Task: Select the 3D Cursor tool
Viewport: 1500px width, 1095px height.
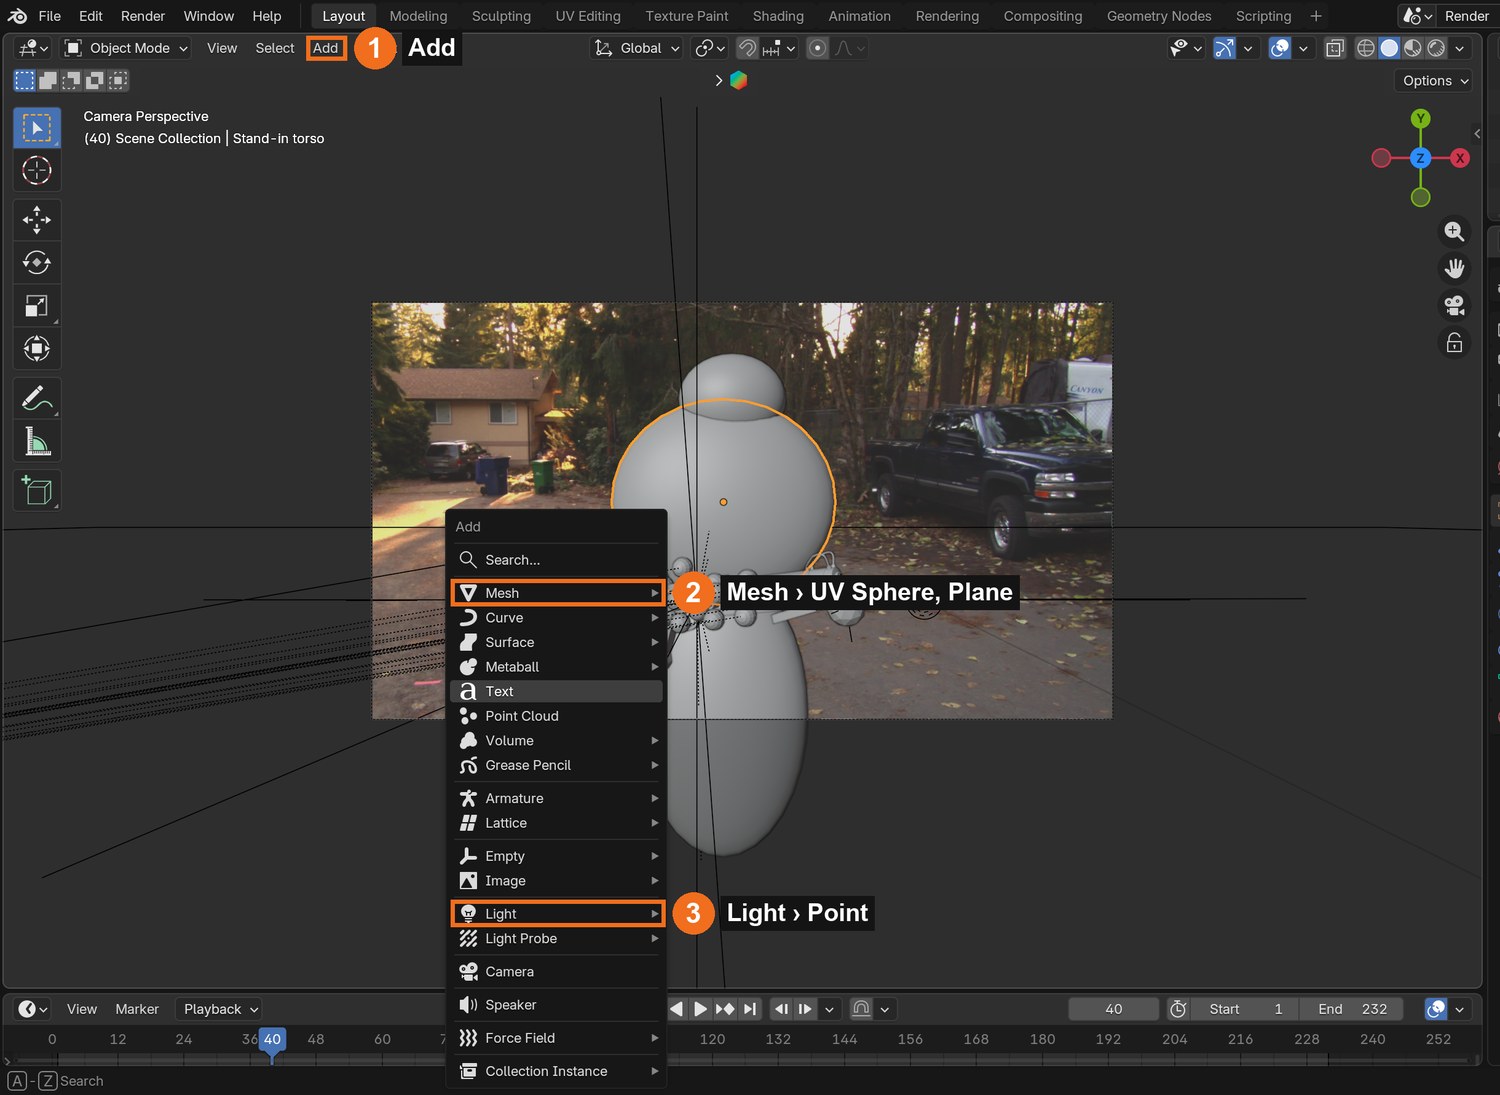Action: tap(37, 171)
